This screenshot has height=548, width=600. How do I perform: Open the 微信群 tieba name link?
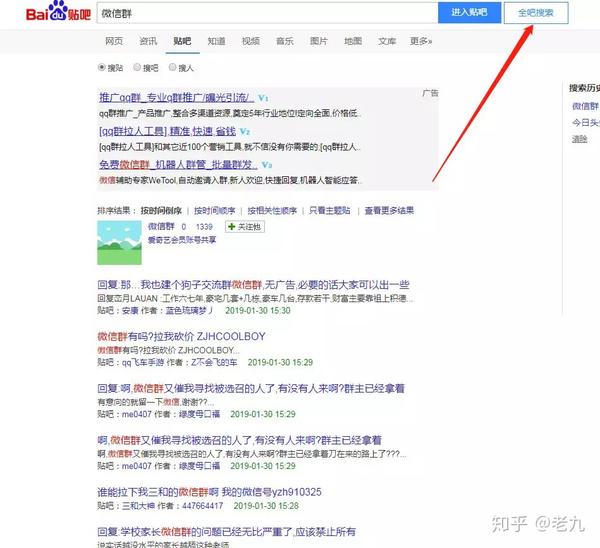click(161, 227)
